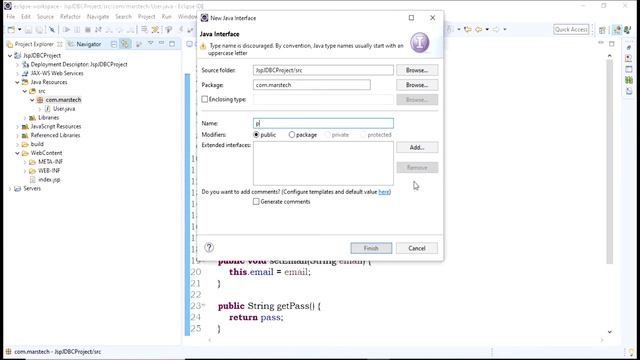Open the Edit menu
Viewport: 640px width, 360px height.
[26, 17]
